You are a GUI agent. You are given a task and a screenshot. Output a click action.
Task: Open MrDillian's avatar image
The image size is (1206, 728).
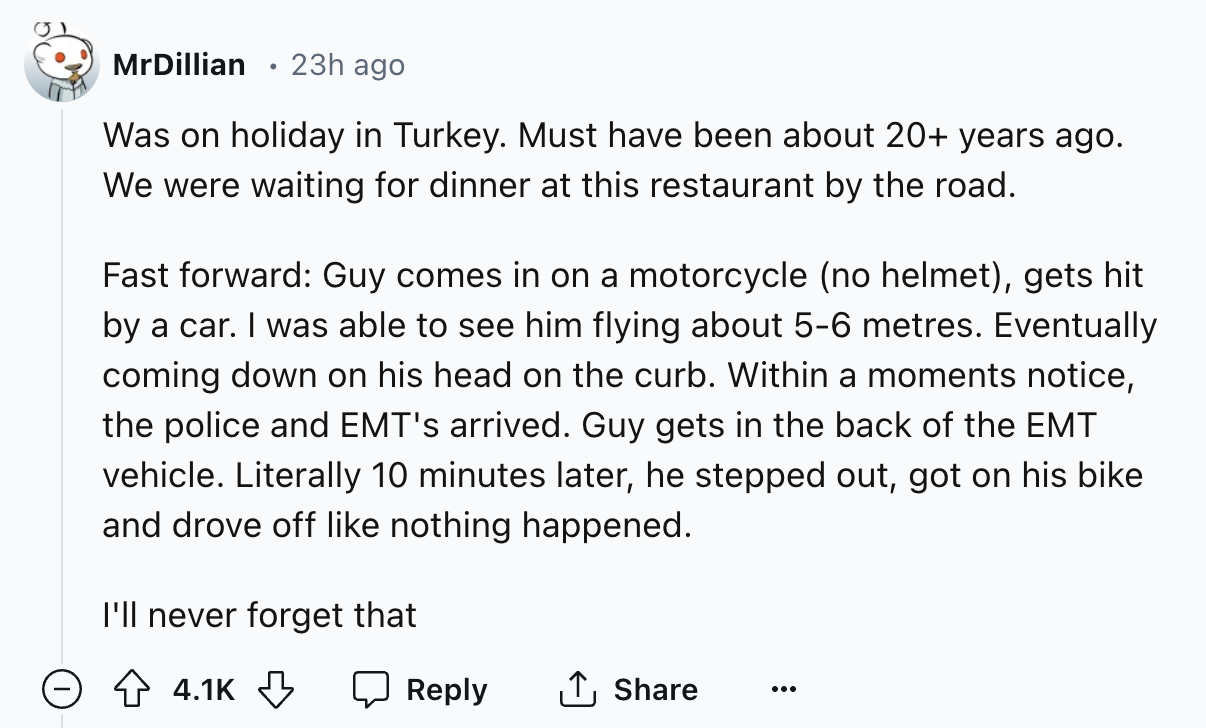tap(62, 66)
